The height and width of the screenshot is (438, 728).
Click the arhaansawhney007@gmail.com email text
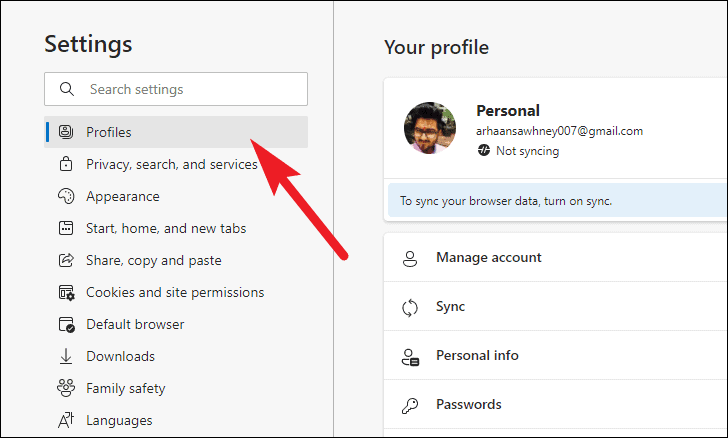pyautogui.click(x=559, y=131)
